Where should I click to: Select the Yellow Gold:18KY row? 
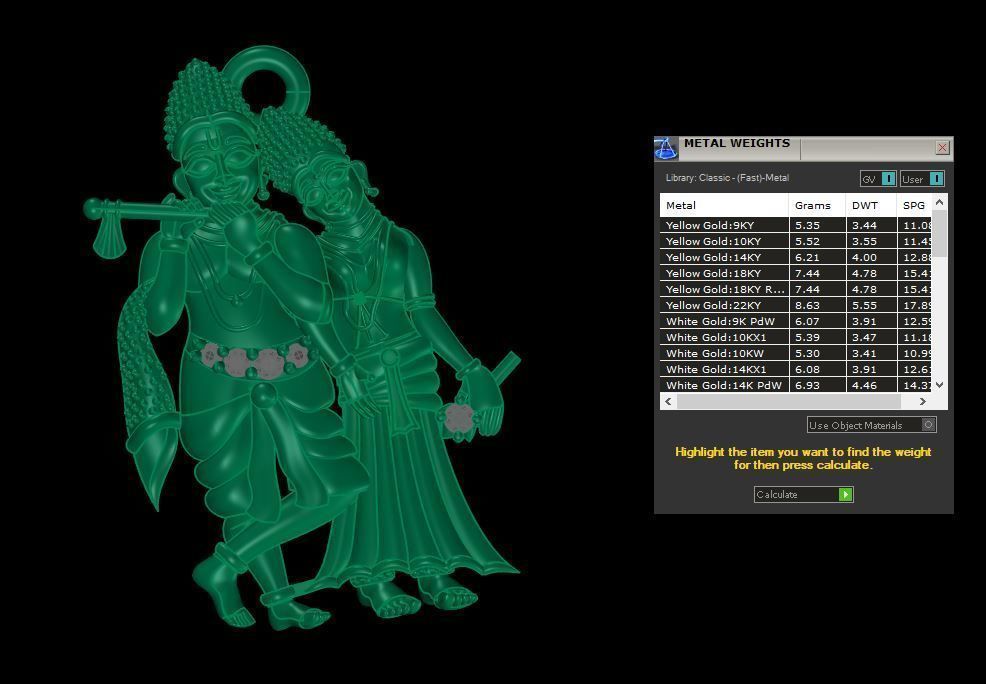coord(795,273)
